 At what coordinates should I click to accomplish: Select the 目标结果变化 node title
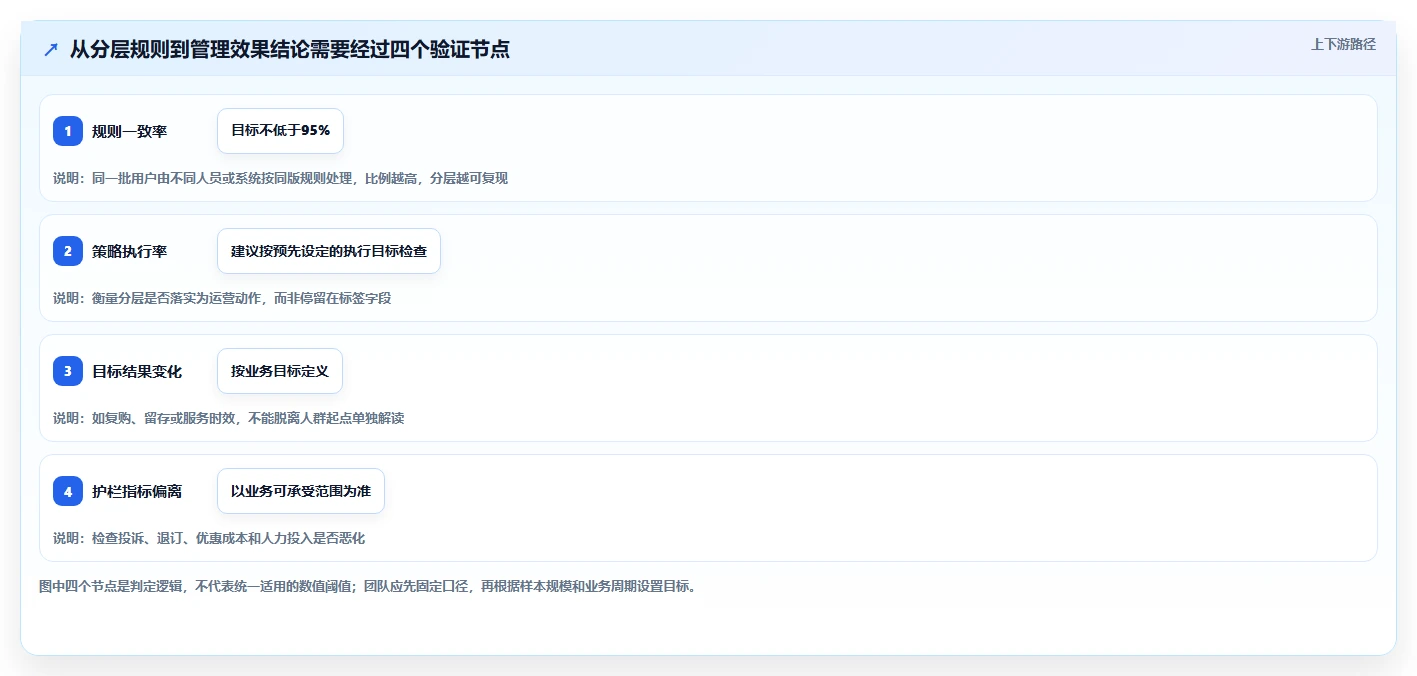(137, 371)
